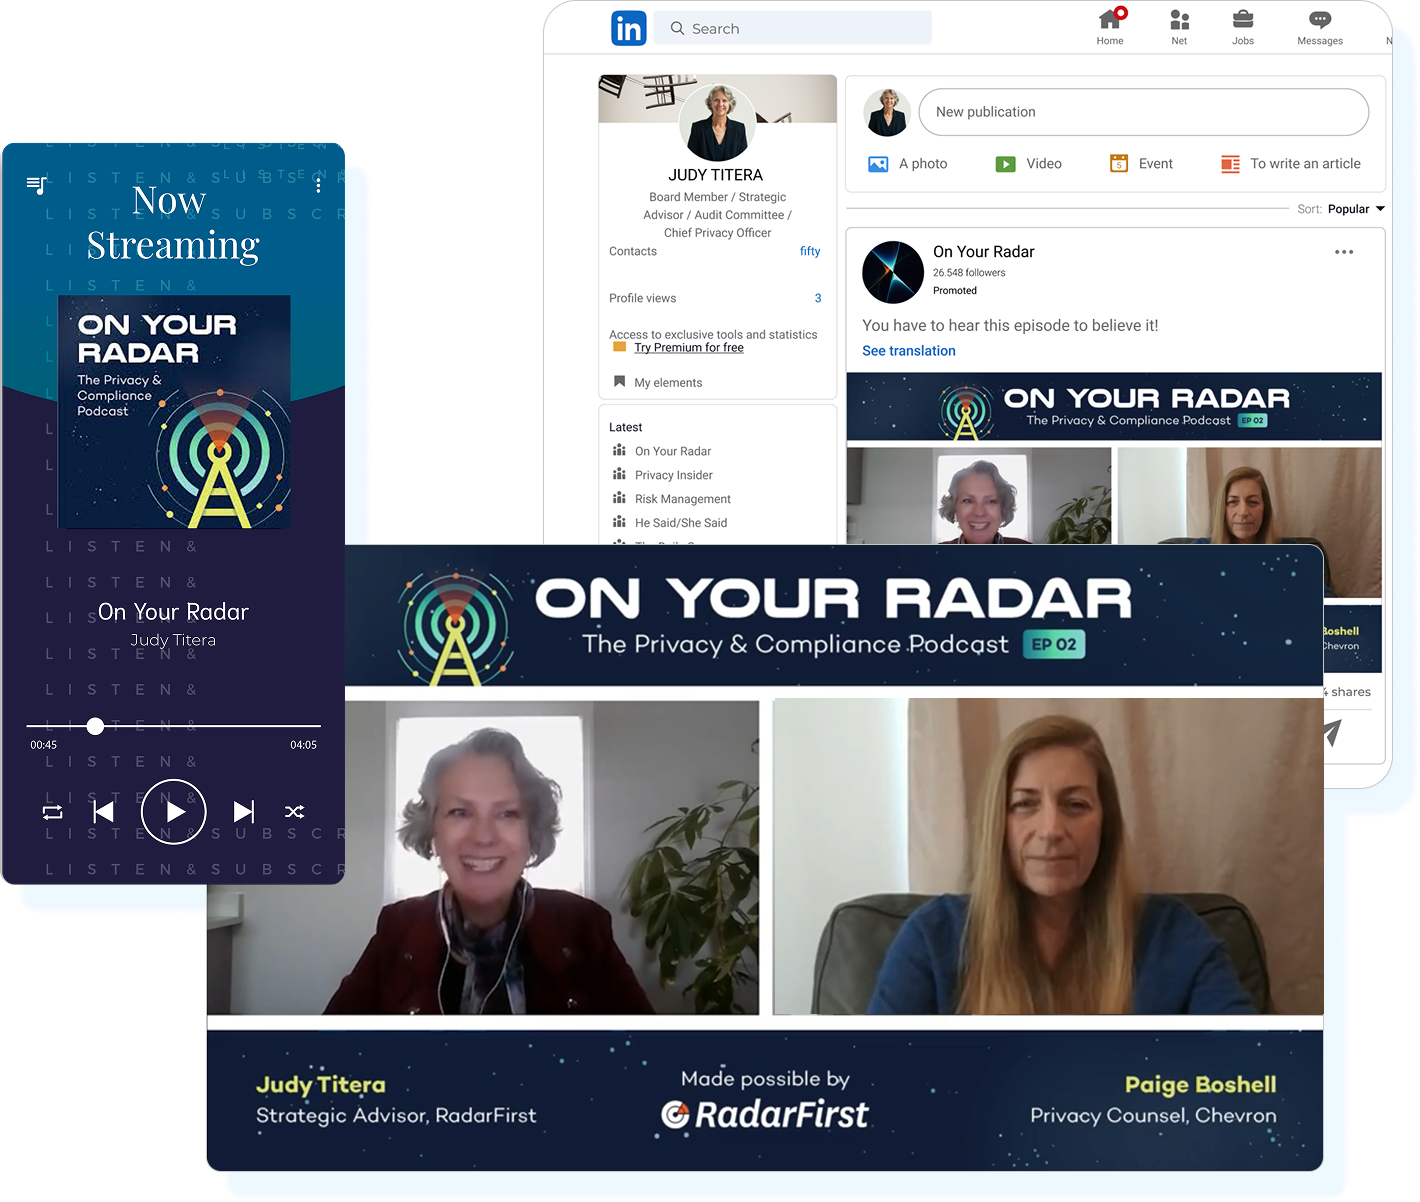Open On Your Radar in Latest list
Viewport: 1420px width, 1202px height.
[x=662, y=451]
